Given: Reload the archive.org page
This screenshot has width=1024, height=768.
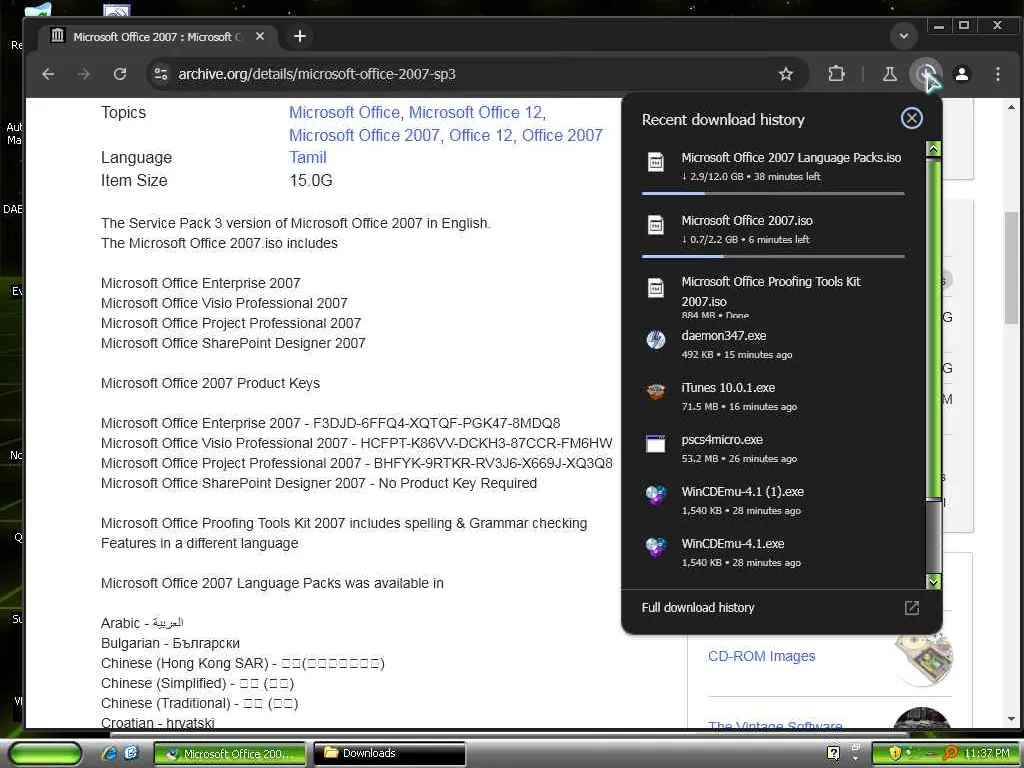Looking at the screenshot, I should point(120,74).
